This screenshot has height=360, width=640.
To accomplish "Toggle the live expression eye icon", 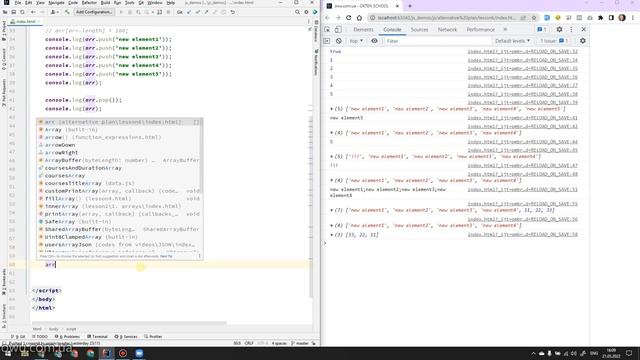I will coord(374,41).
